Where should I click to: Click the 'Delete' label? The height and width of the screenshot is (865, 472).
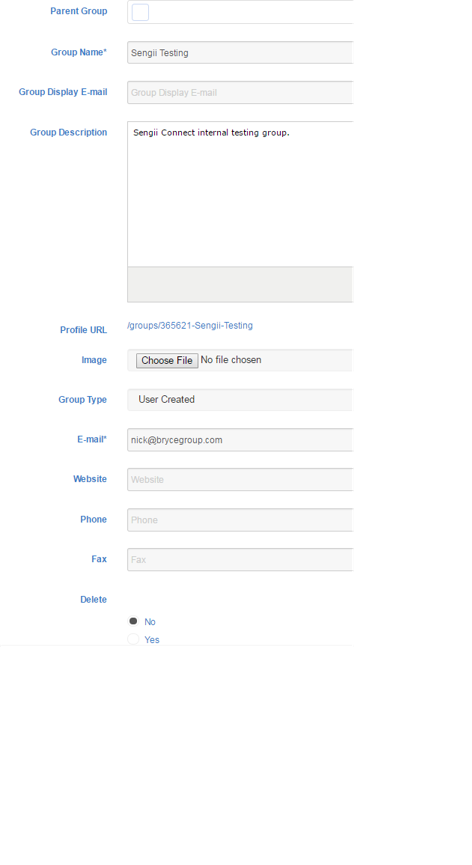click(x=93, y=599)
